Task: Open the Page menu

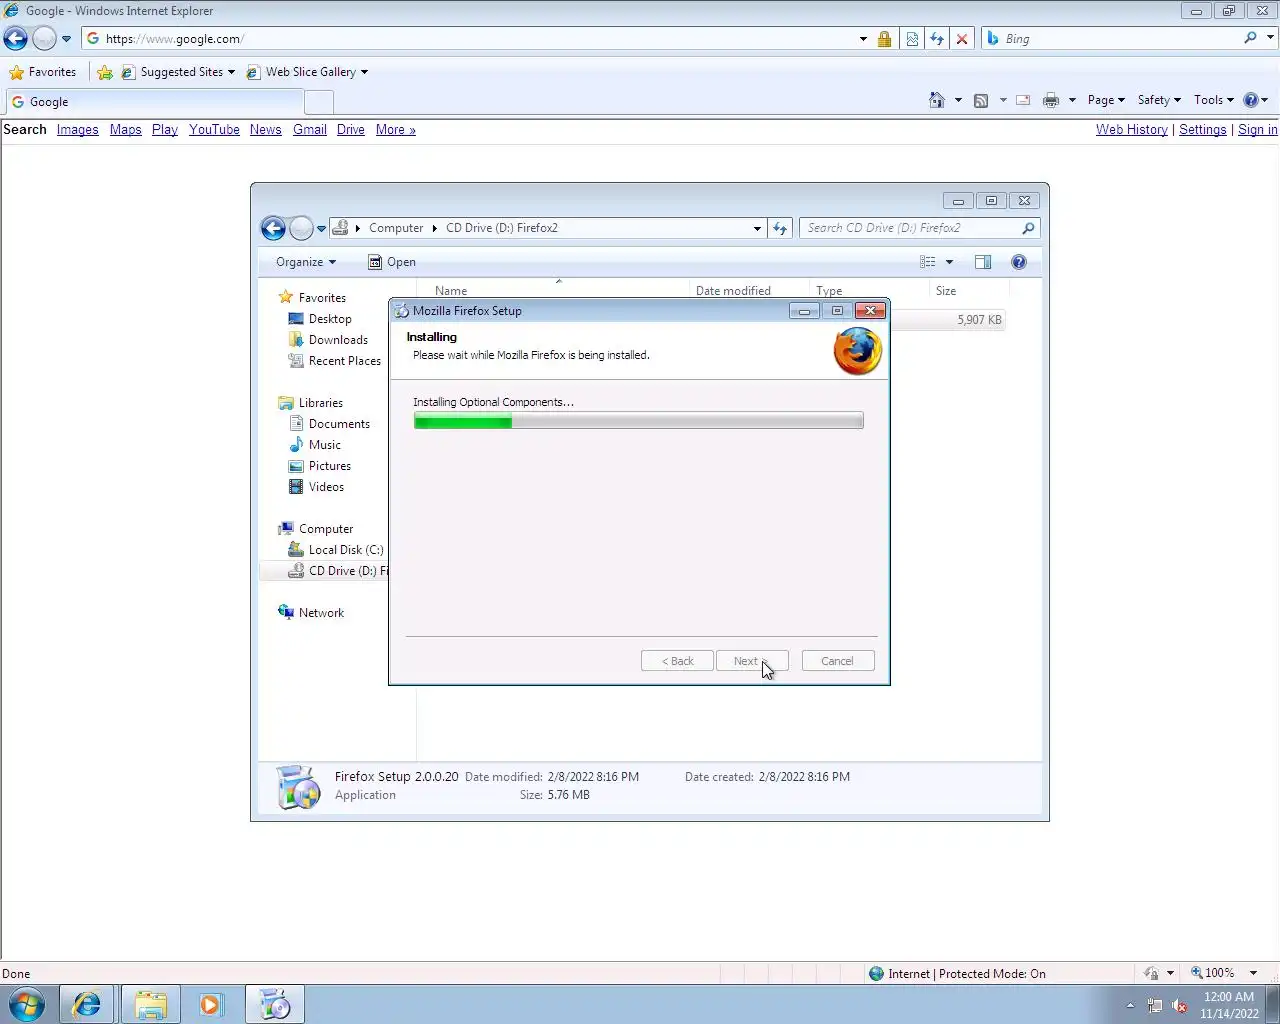Action: point(1106,100)
